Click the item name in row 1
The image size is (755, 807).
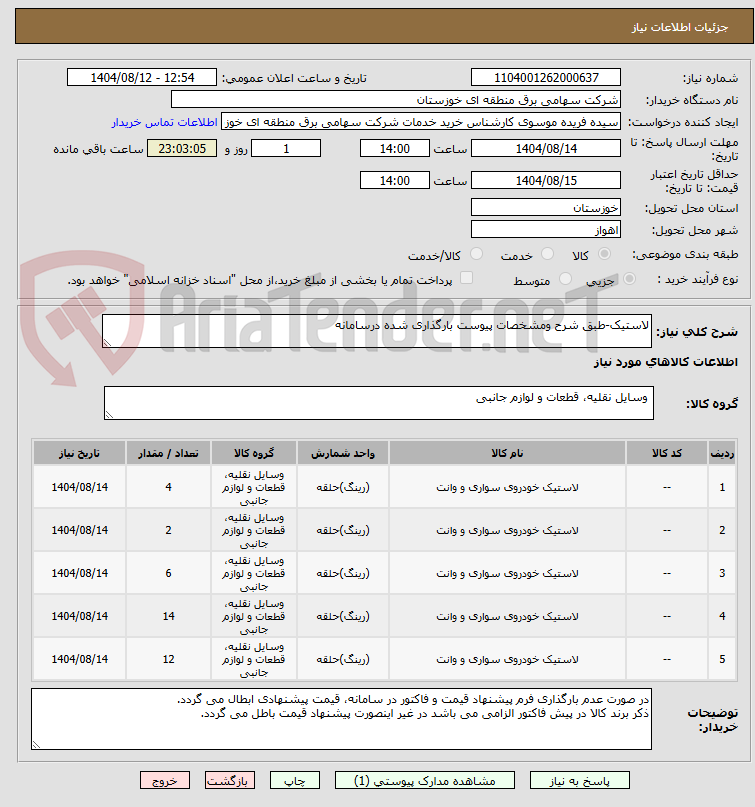point(507,487)
